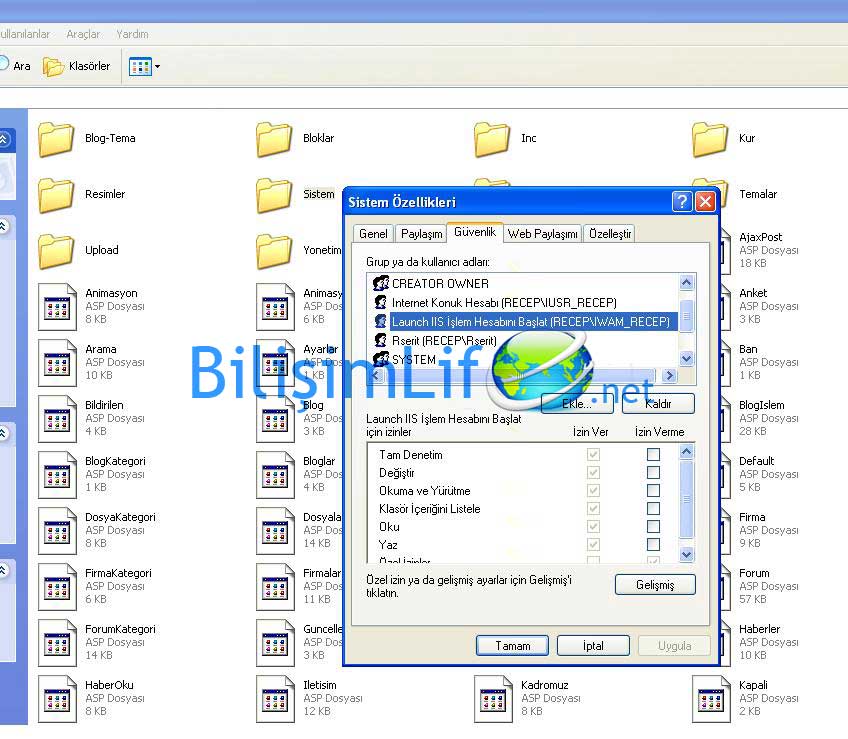Select the Kur folder icon
This screenshot has width=848, height=739.
pyautogui.click(x=710, y=139)
